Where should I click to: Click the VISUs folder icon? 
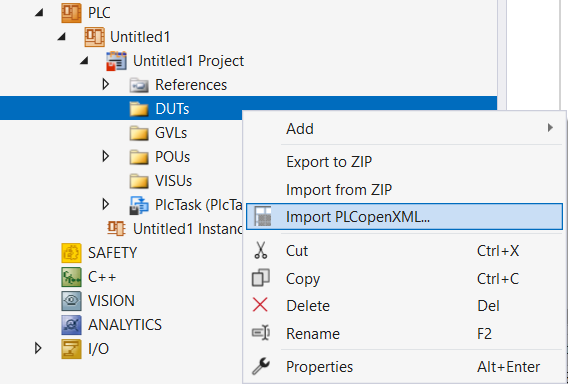click(x=139, y=181)
